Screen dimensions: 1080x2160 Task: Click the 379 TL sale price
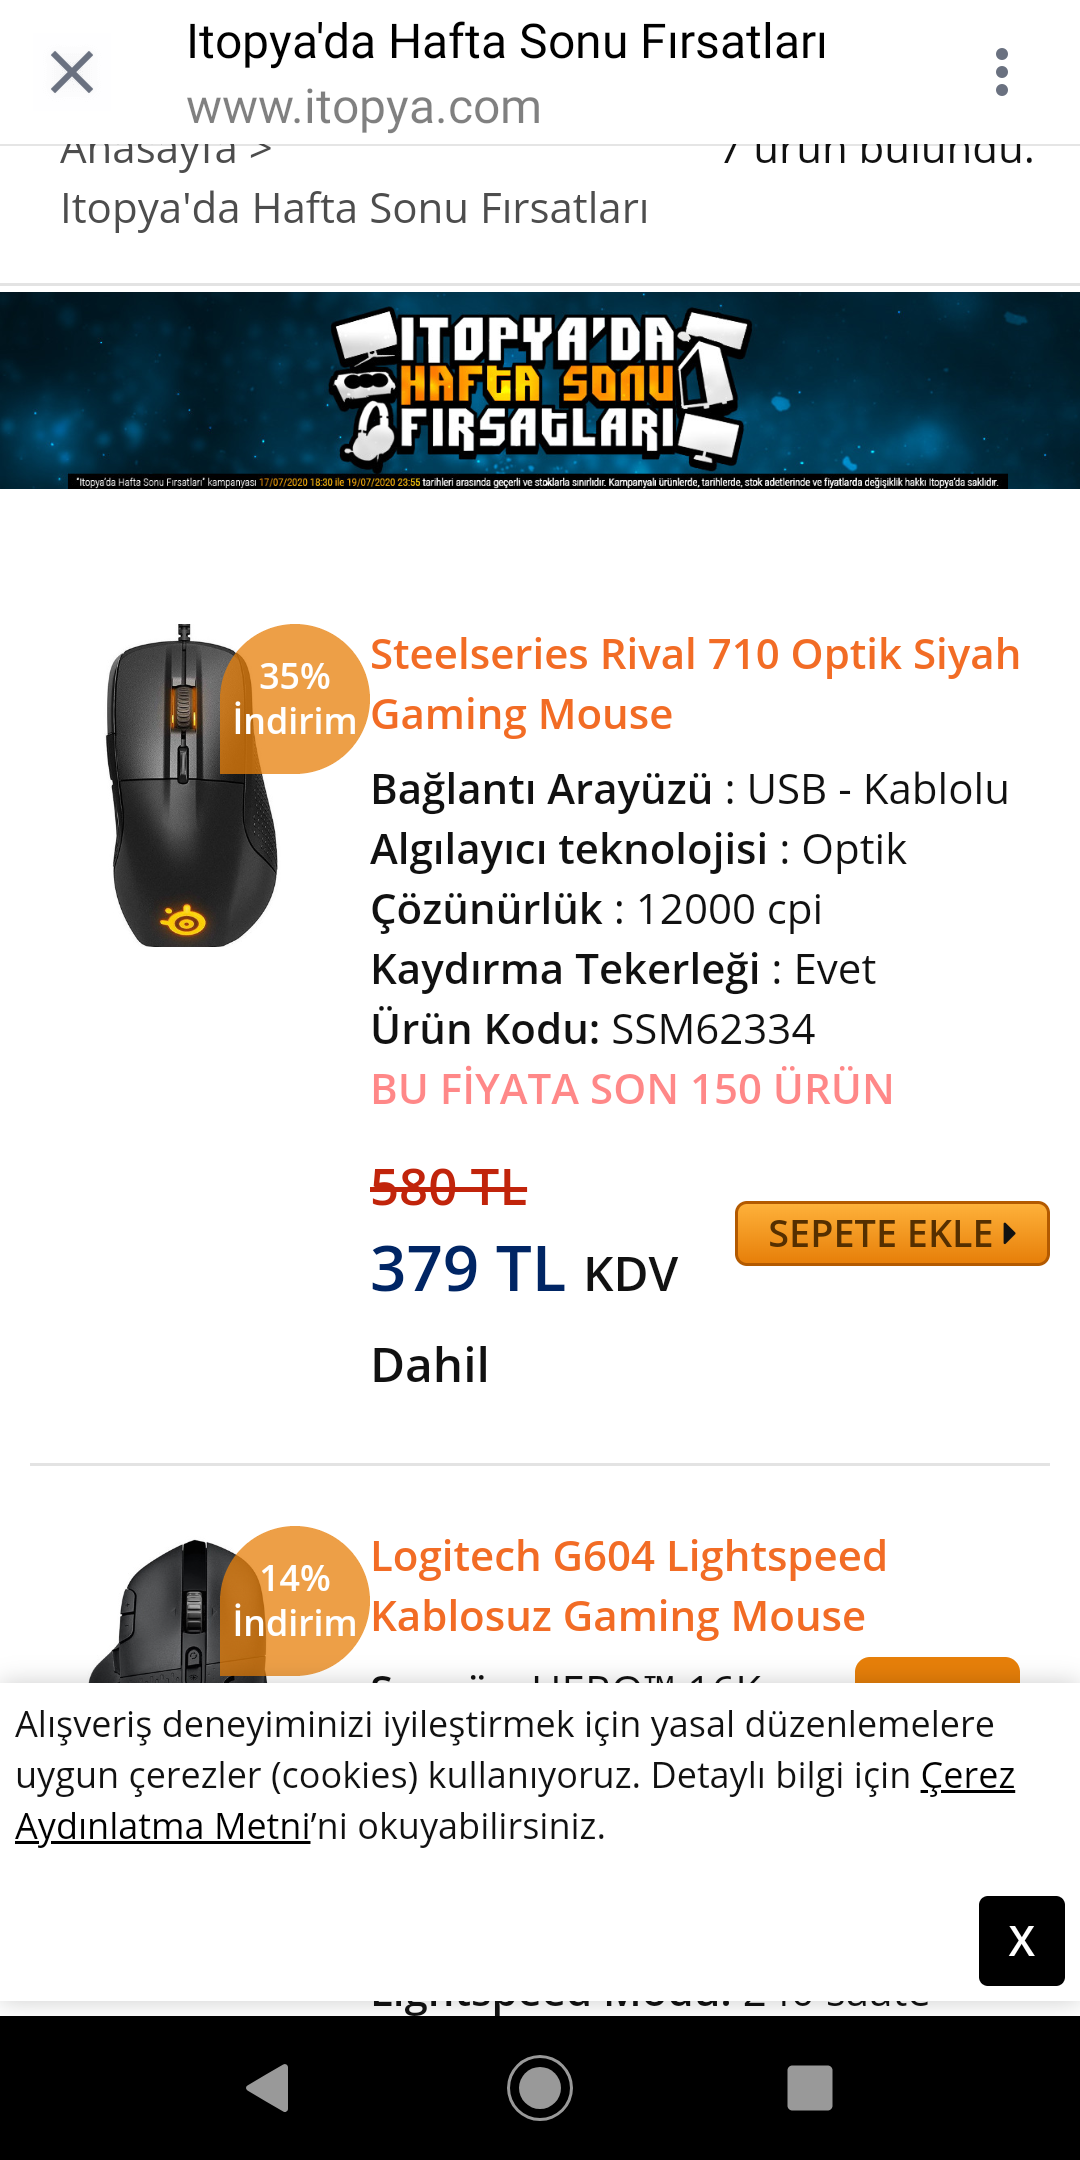(468, 1270)
